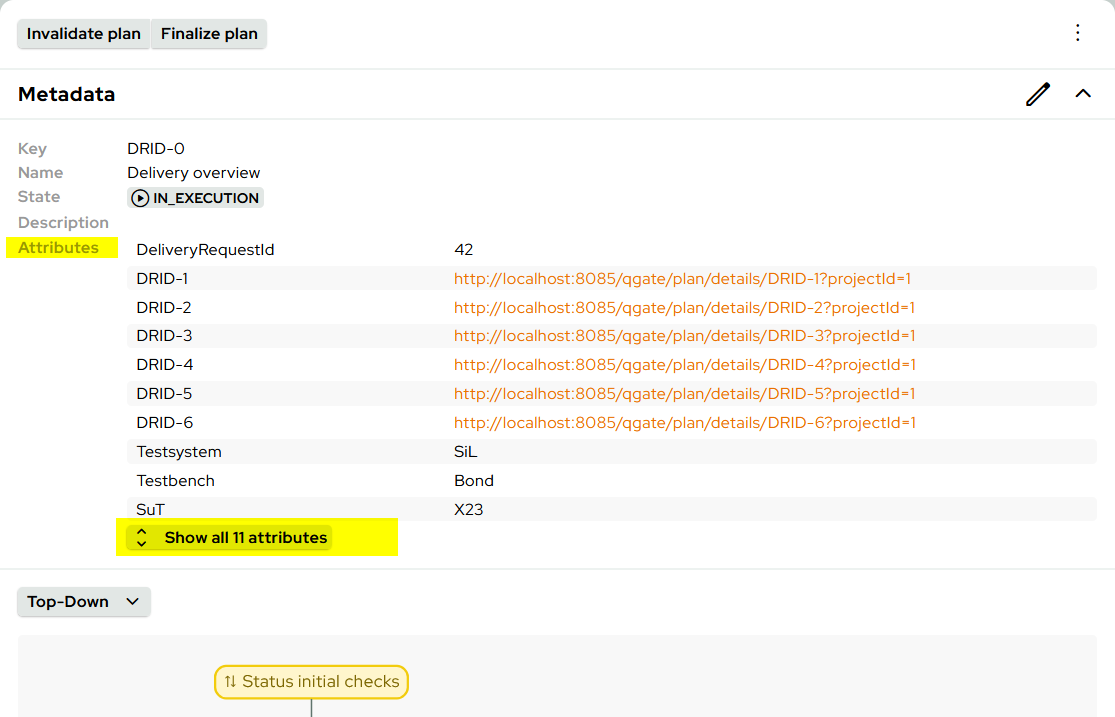The width and height of the screenshot is (1115, 717).
Task: Open the DRID-4 plan details link
Action: pyautogui.click(x=684, y=365)
